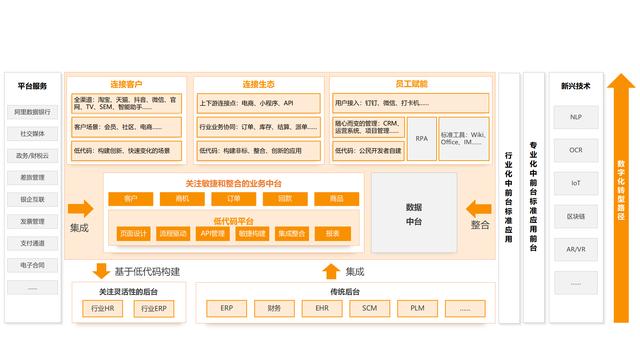The image size is (640, 360).
Task: Click the 专业化中前台标准应用前台 column
Action: tap(533, 198)
